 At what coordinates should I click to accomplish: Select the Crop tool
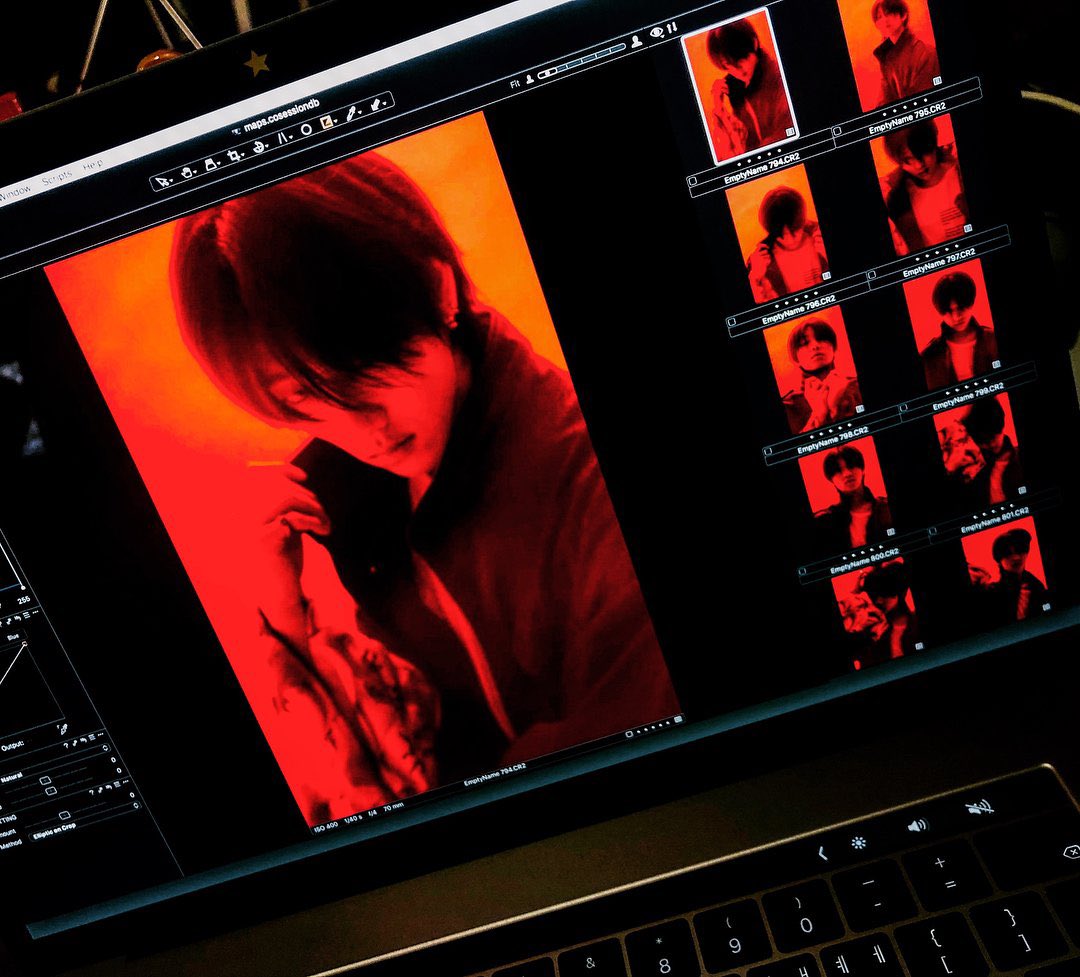233,155
